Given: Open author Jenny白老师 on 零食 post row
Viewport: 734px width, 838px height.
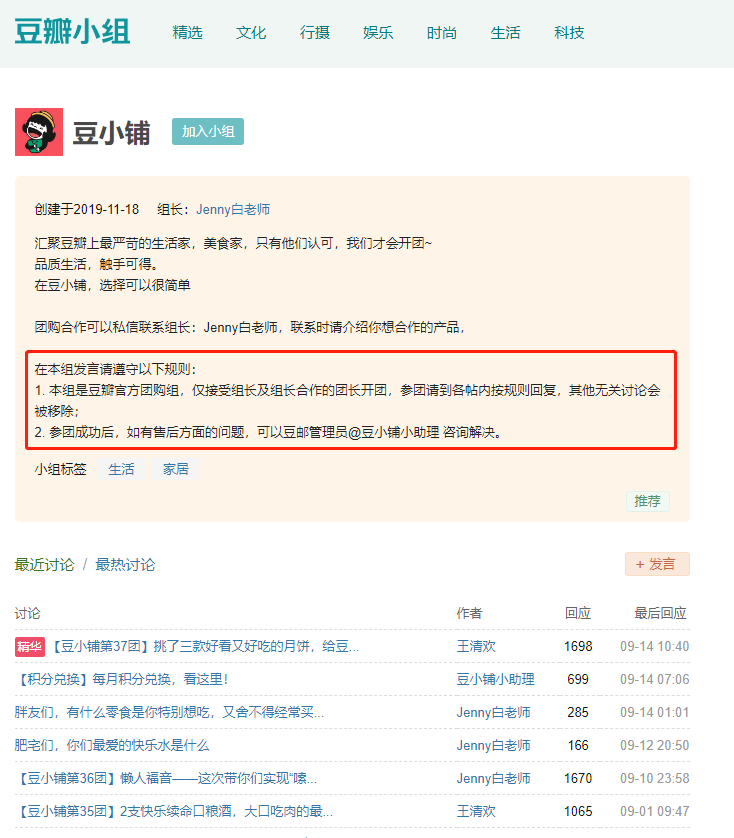Looking at the screenshot, I should click(493, 712).
